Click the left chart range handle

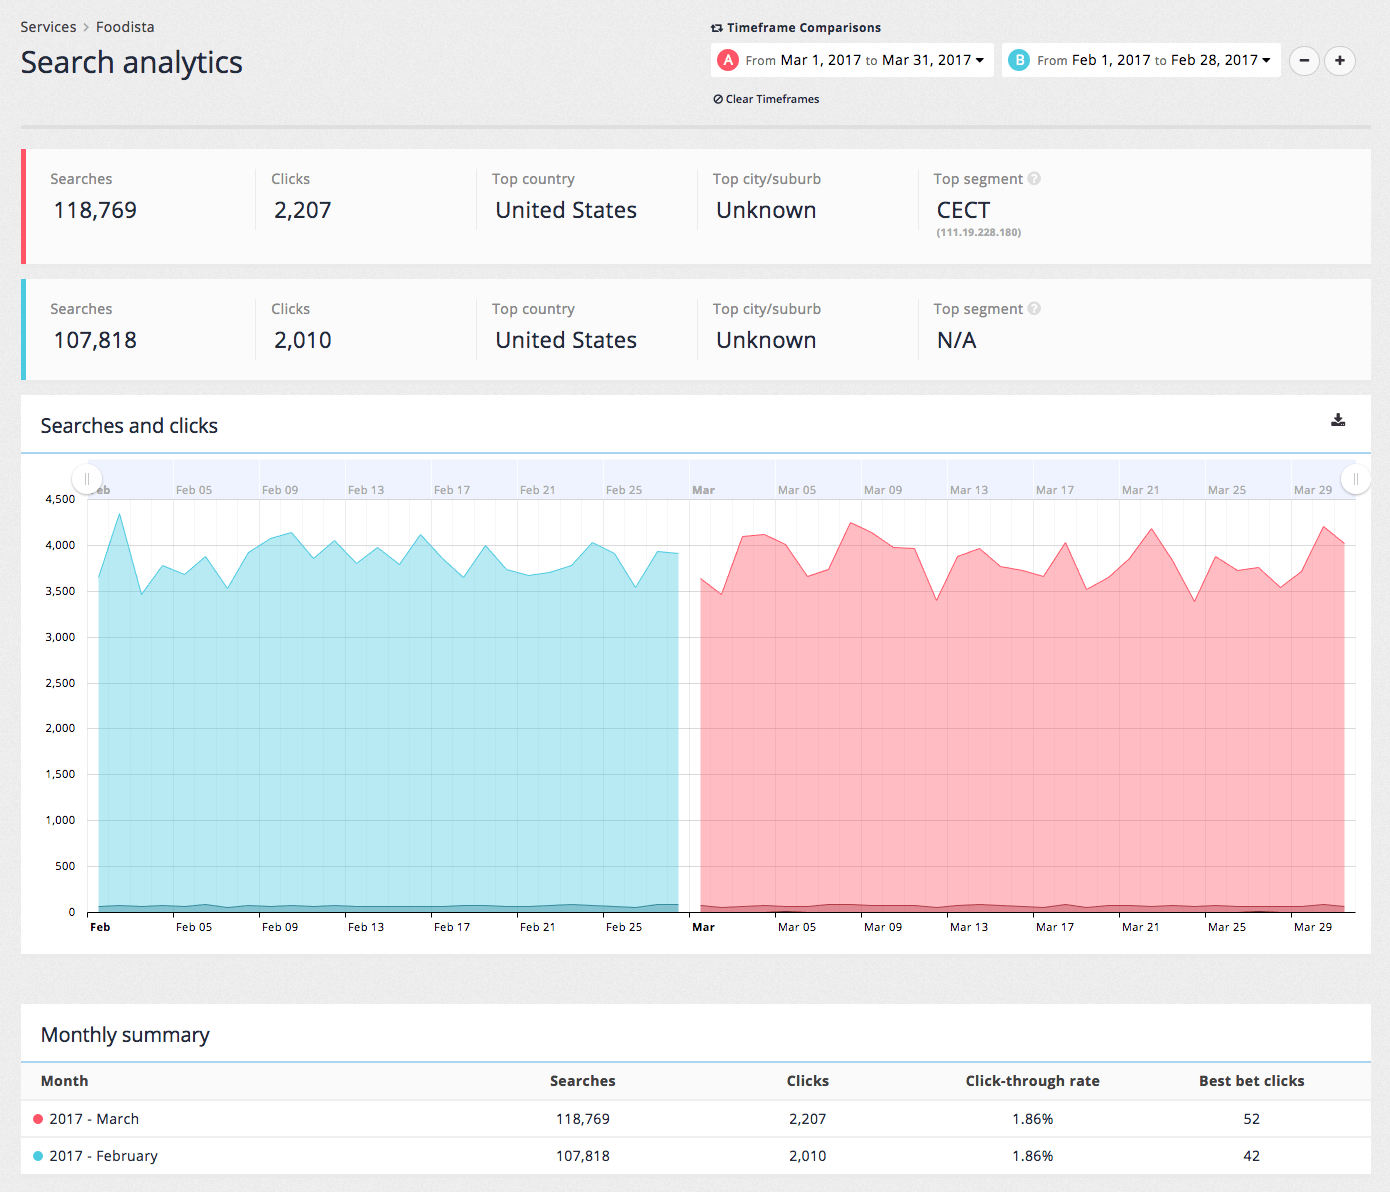click(88, 478)
